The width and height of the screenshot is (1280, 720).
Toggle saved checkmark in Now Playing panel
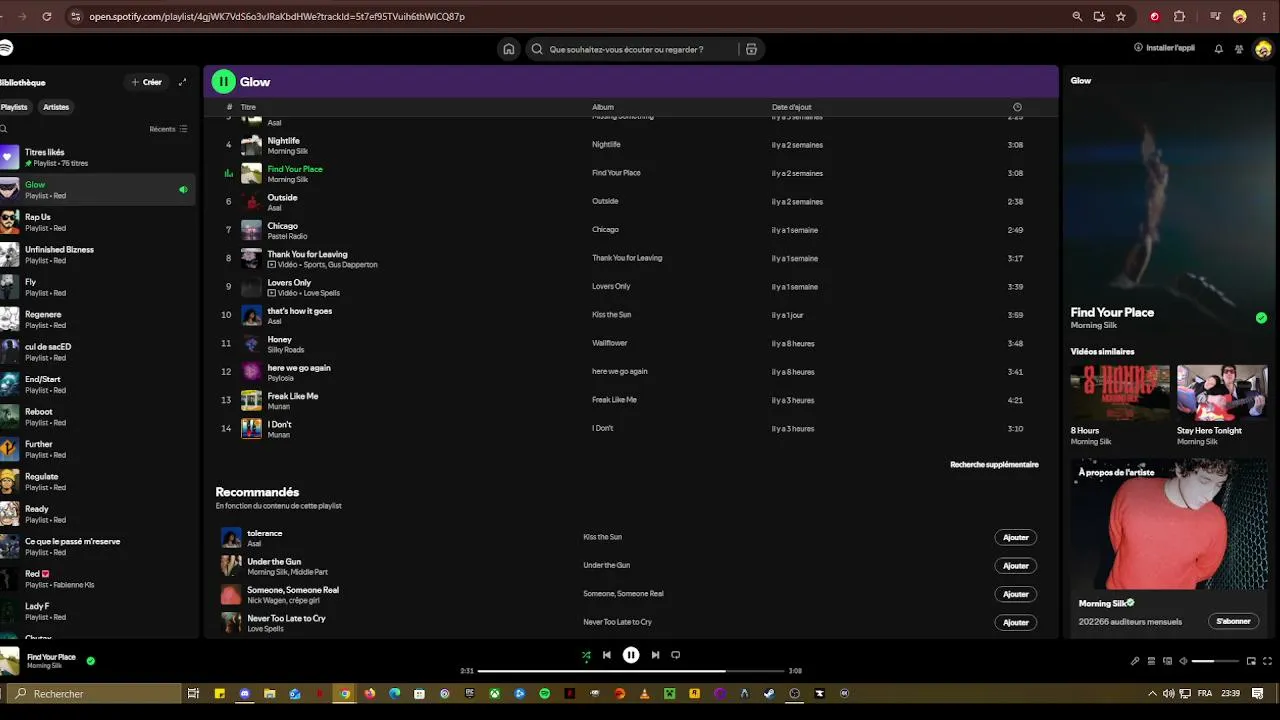(1261, 318)
